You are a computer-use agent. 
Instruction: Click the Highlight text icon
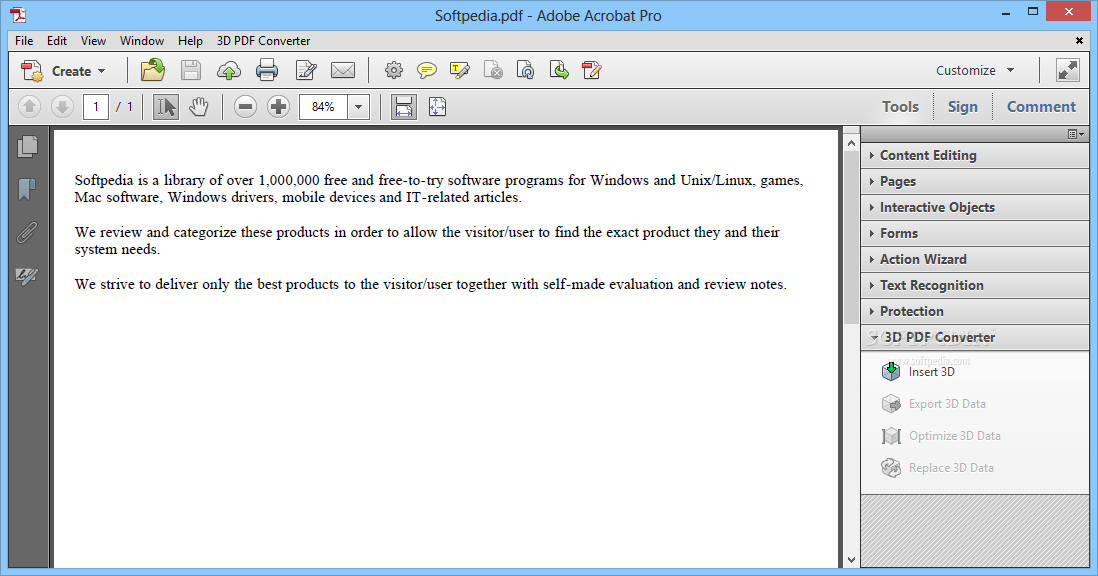pos(459,70)
